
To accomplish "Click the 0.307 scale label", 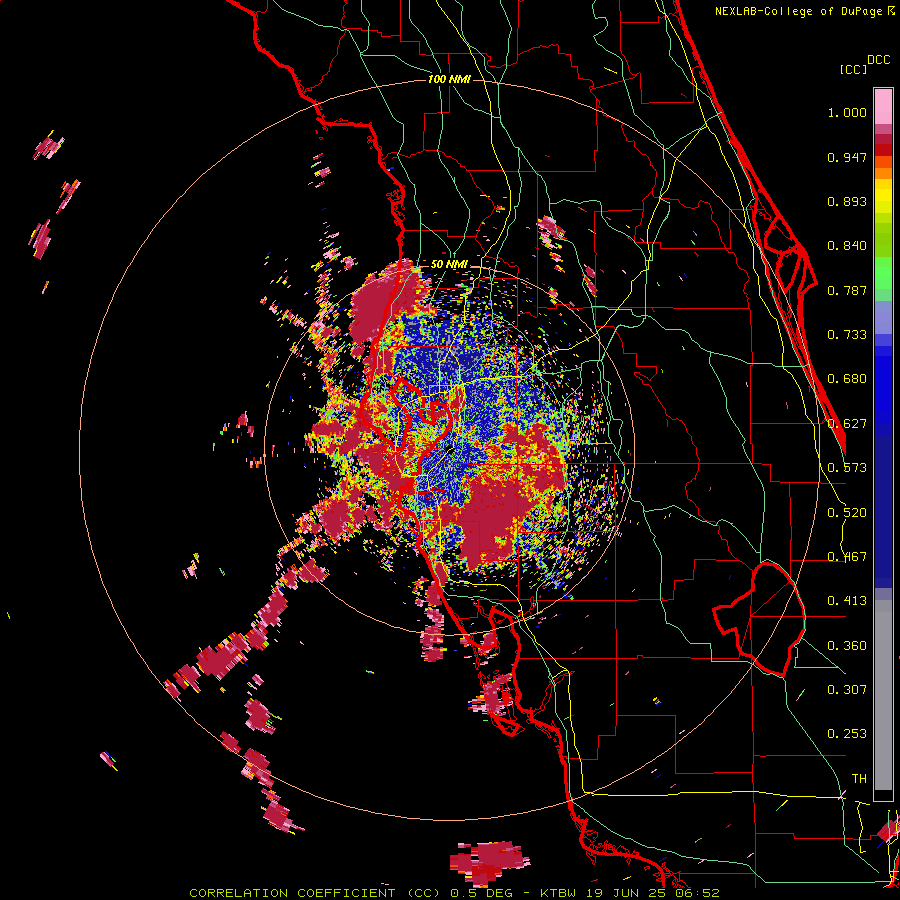I will click(847, 690).
